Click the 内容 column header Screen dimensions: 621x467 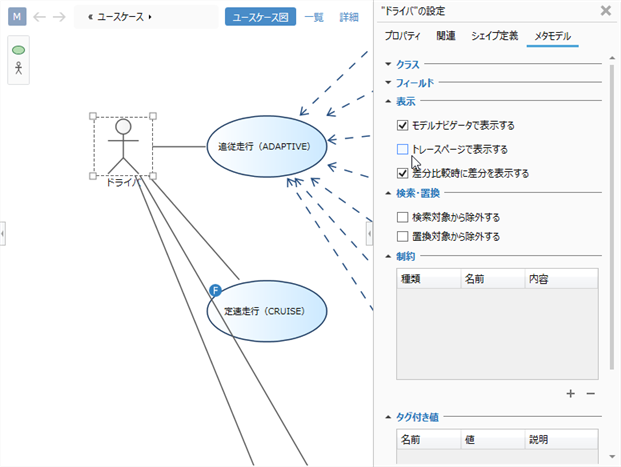[561, 279]
